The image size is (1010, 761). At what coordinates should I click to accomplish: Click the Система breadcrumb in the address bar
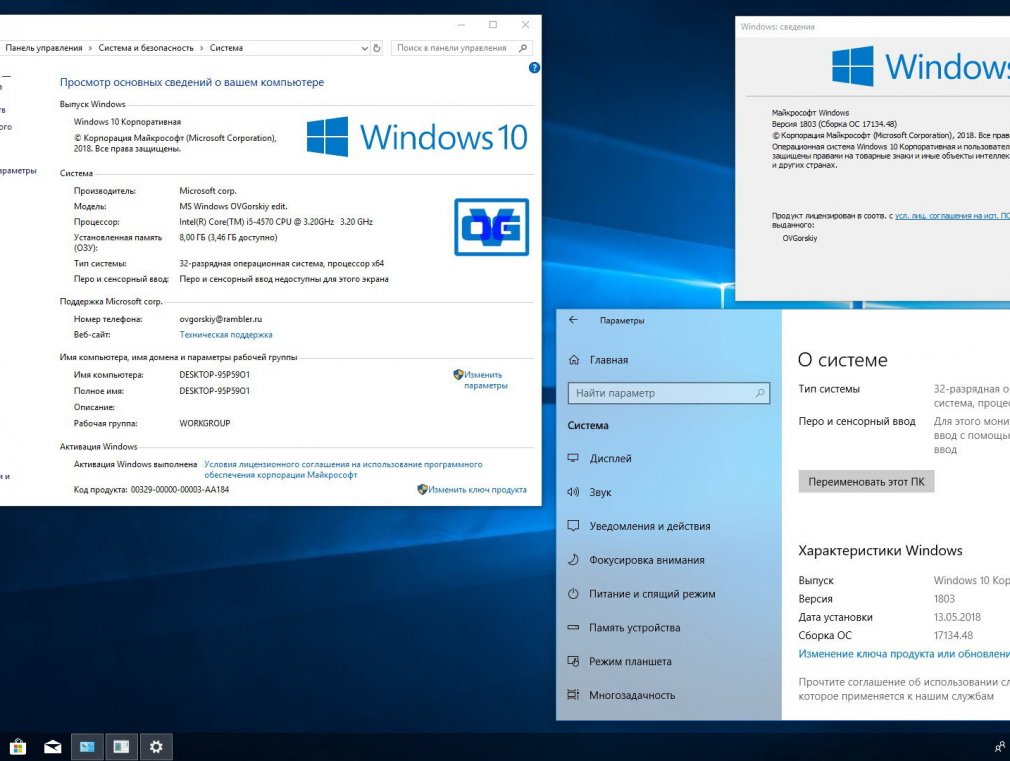click(226, 48)
